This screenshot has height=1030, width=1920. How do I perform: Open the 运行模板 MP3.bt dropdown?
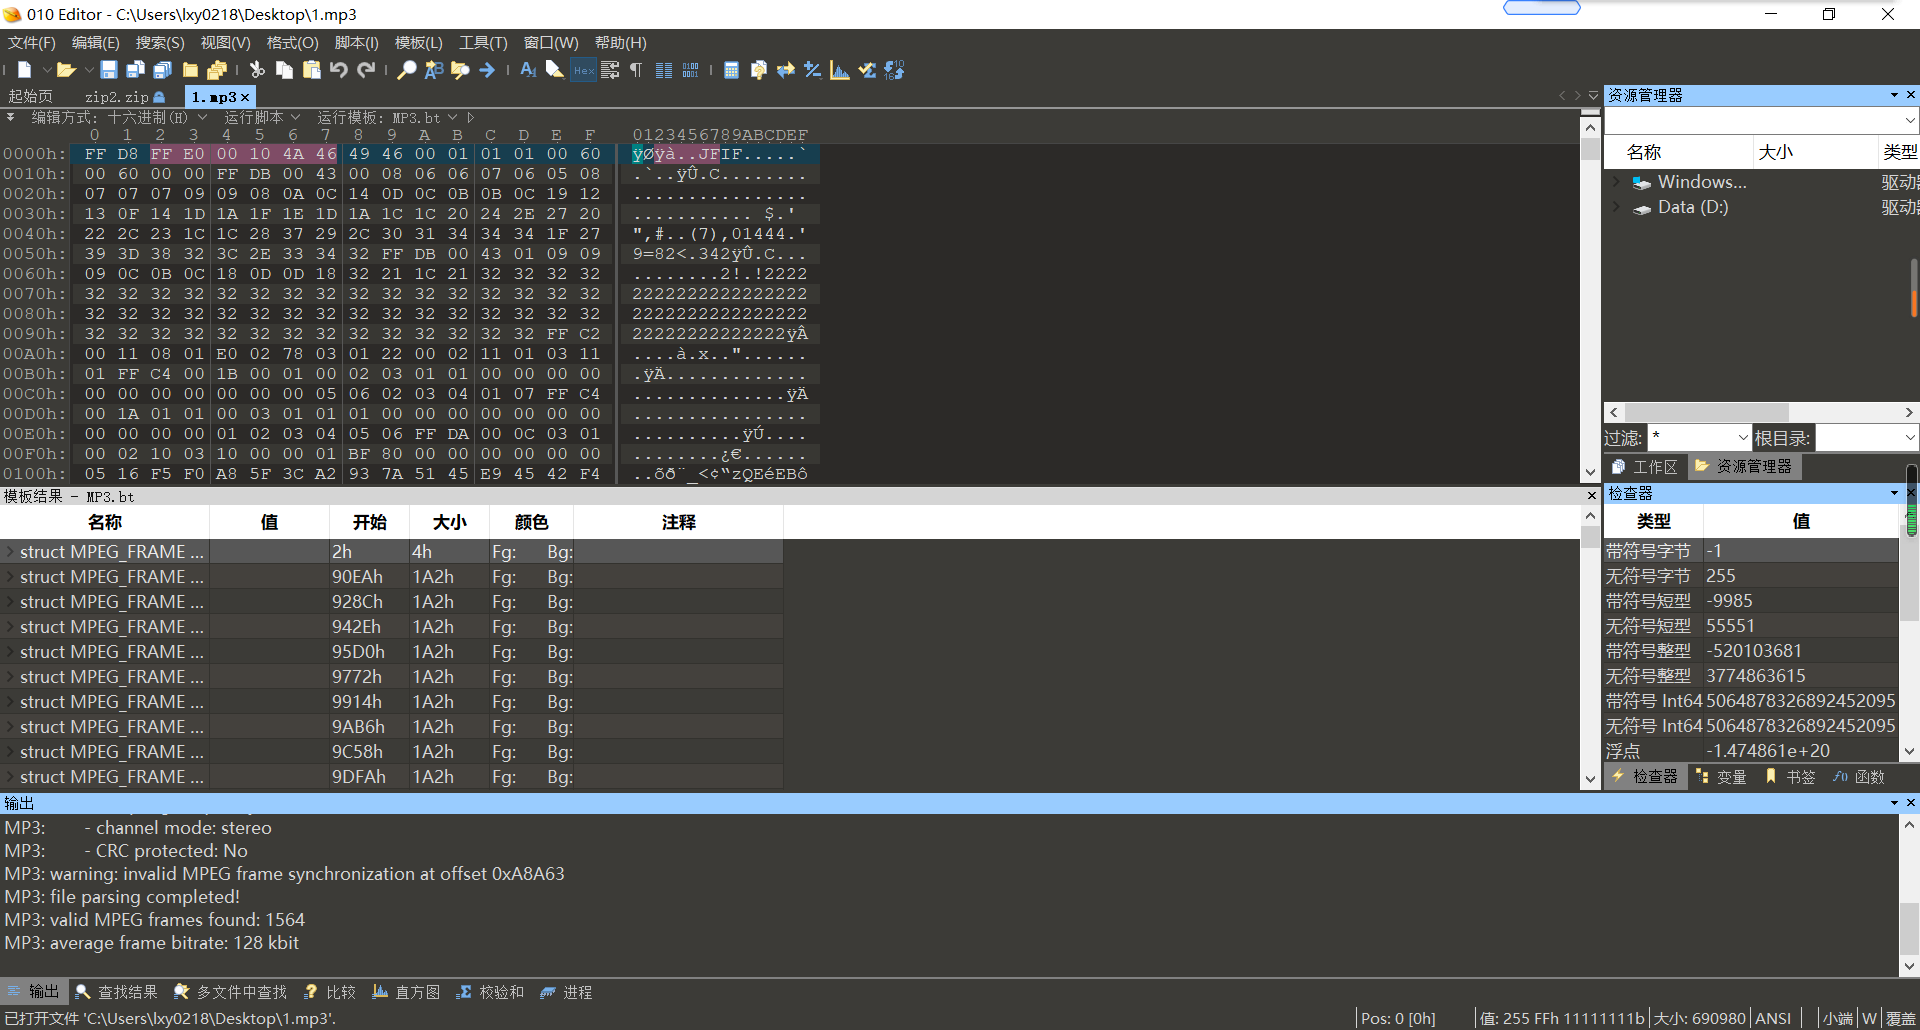click(x=452, y=118)
